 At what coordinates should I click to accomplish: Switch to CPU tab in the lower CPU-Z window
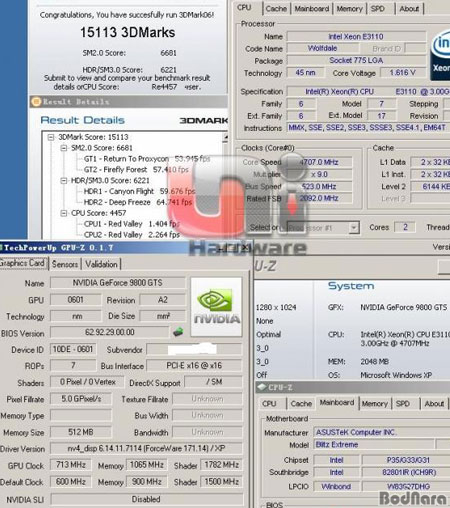pyautogui.click(x=269, y=404)
